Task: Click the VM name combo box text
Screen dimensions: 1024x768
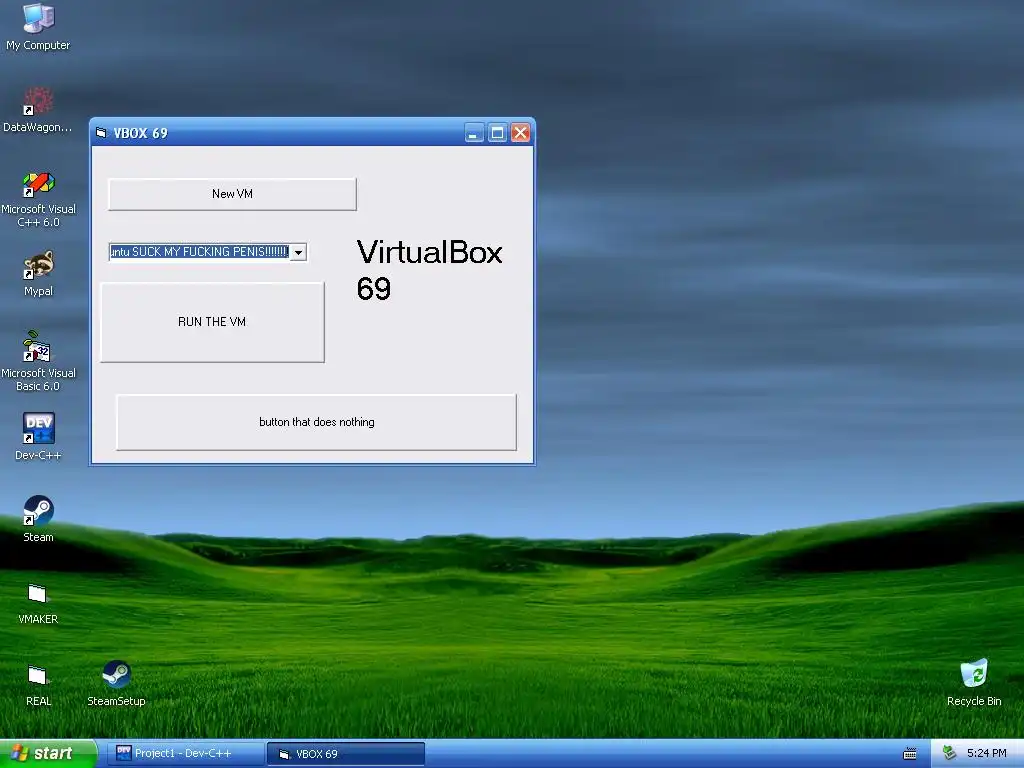Action: [199, 252]
